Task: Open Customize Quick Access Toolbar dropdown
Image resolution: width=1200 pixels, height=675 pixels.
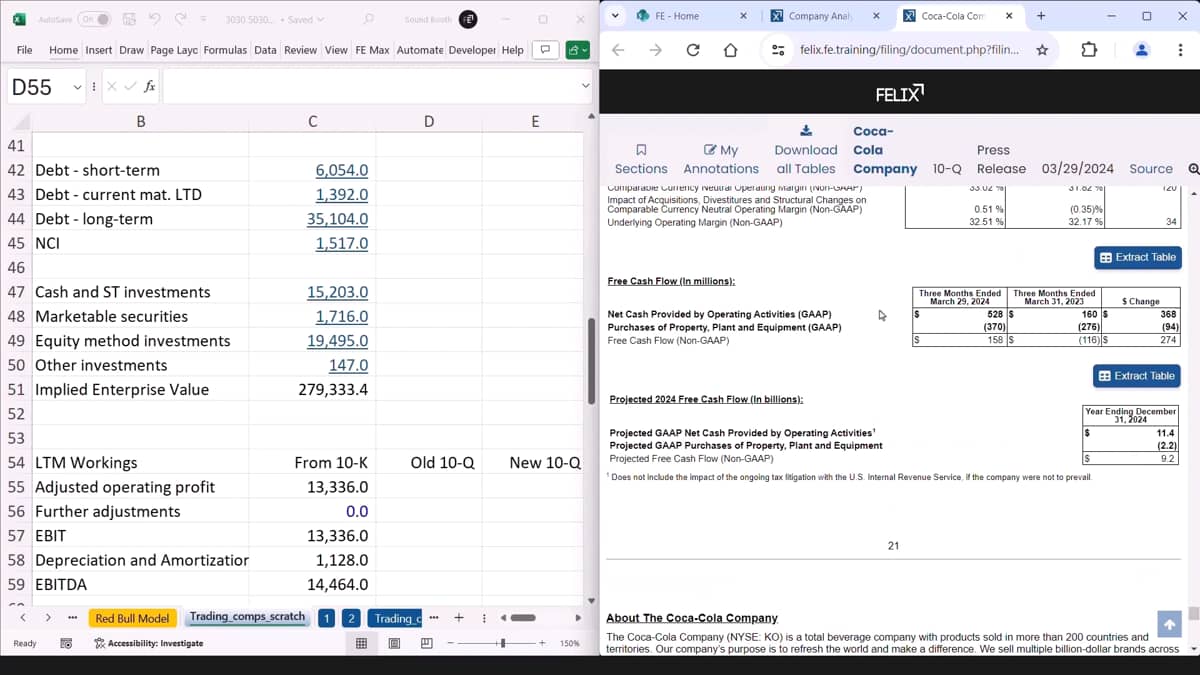Action: (x=204, y=19)
